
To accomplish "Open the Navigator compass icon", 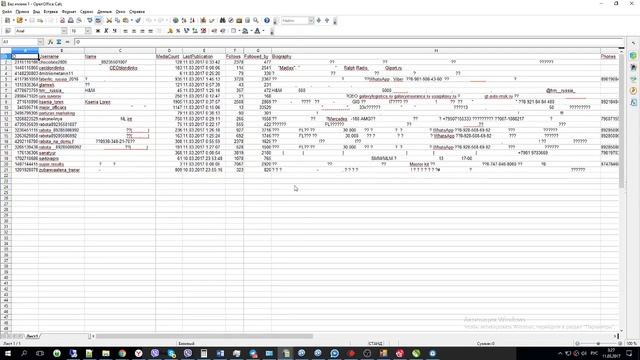I will tap(231, 20).
